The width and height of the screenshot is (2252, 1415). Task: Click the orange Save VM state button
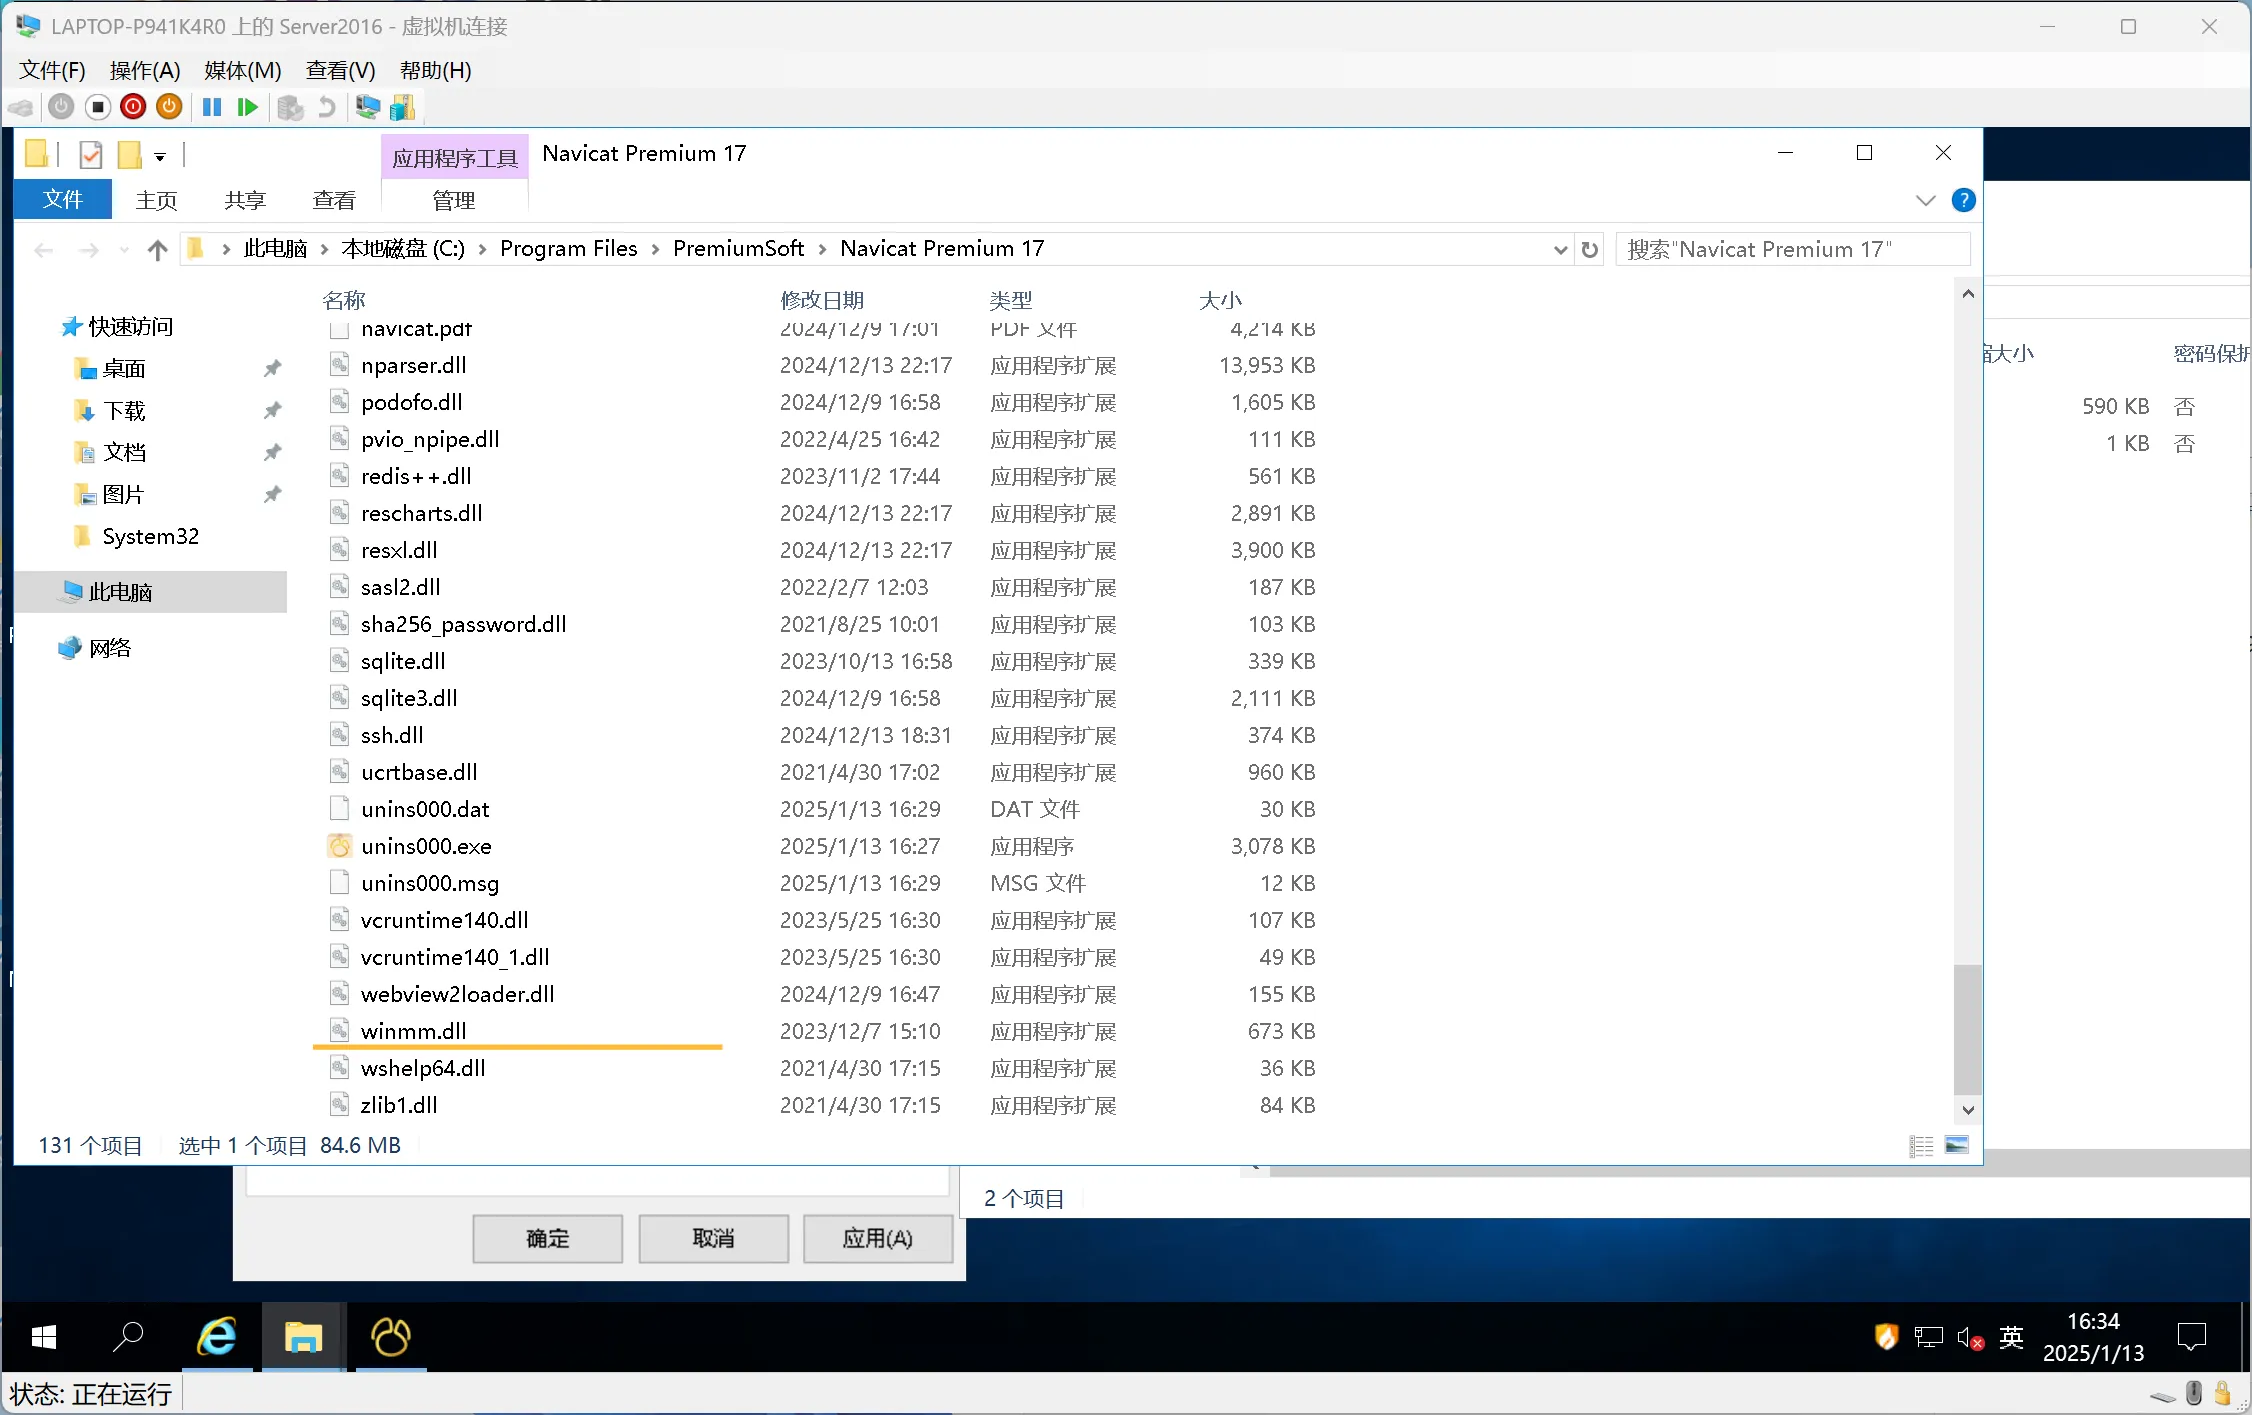point(169,107)
